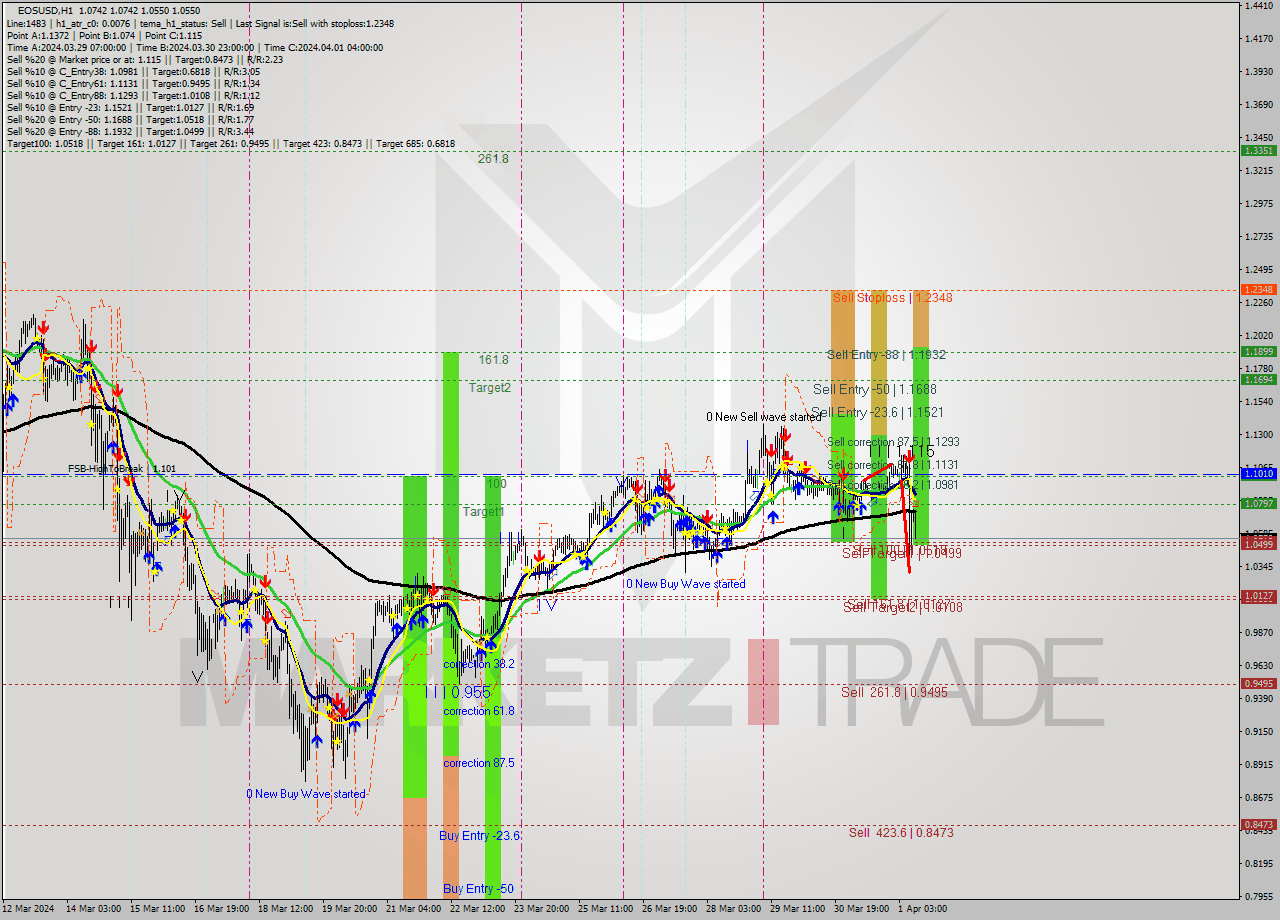Click the 'Sell 261.8 | 0.9495' label
Image resolution: width=1280 pixels, height=920 pixels.
[894, 692]
